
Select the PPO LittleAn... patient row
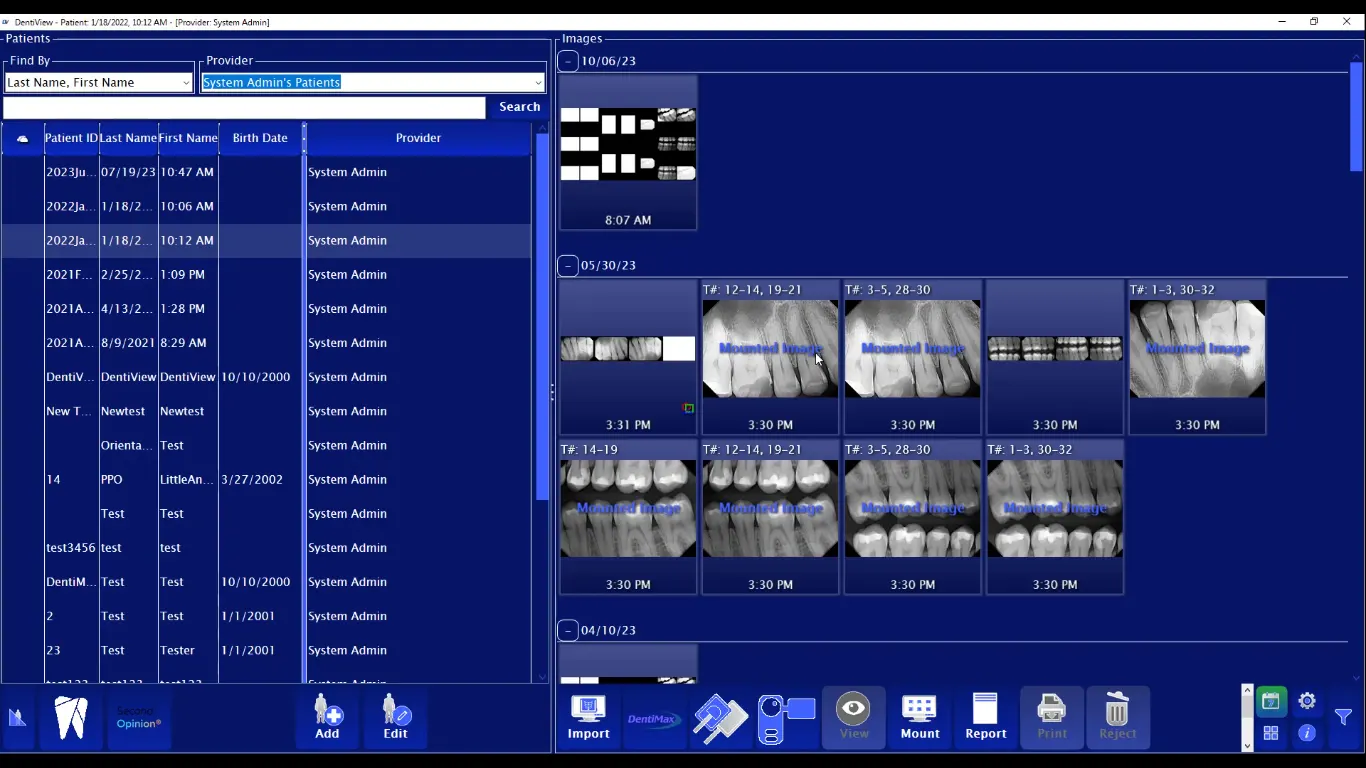tap(266, 479)
